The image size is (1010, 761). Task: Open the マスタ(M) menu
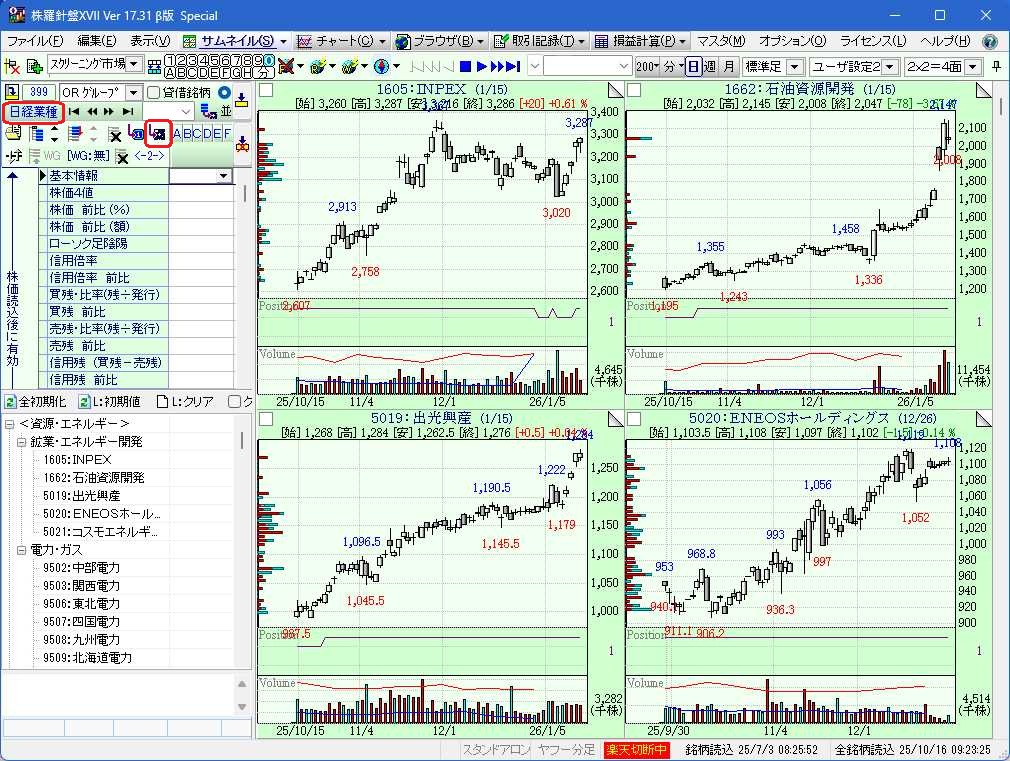(x=720, y=41)
